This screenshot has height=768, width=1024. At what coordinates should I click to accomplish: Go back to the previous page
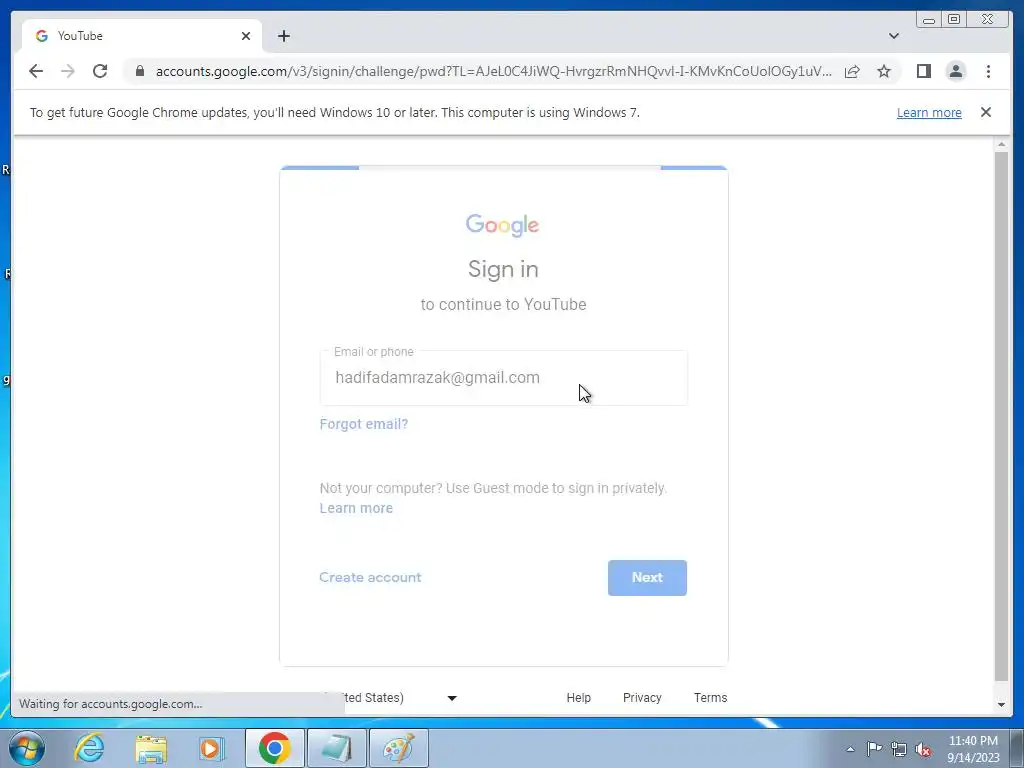coord(36,71)
